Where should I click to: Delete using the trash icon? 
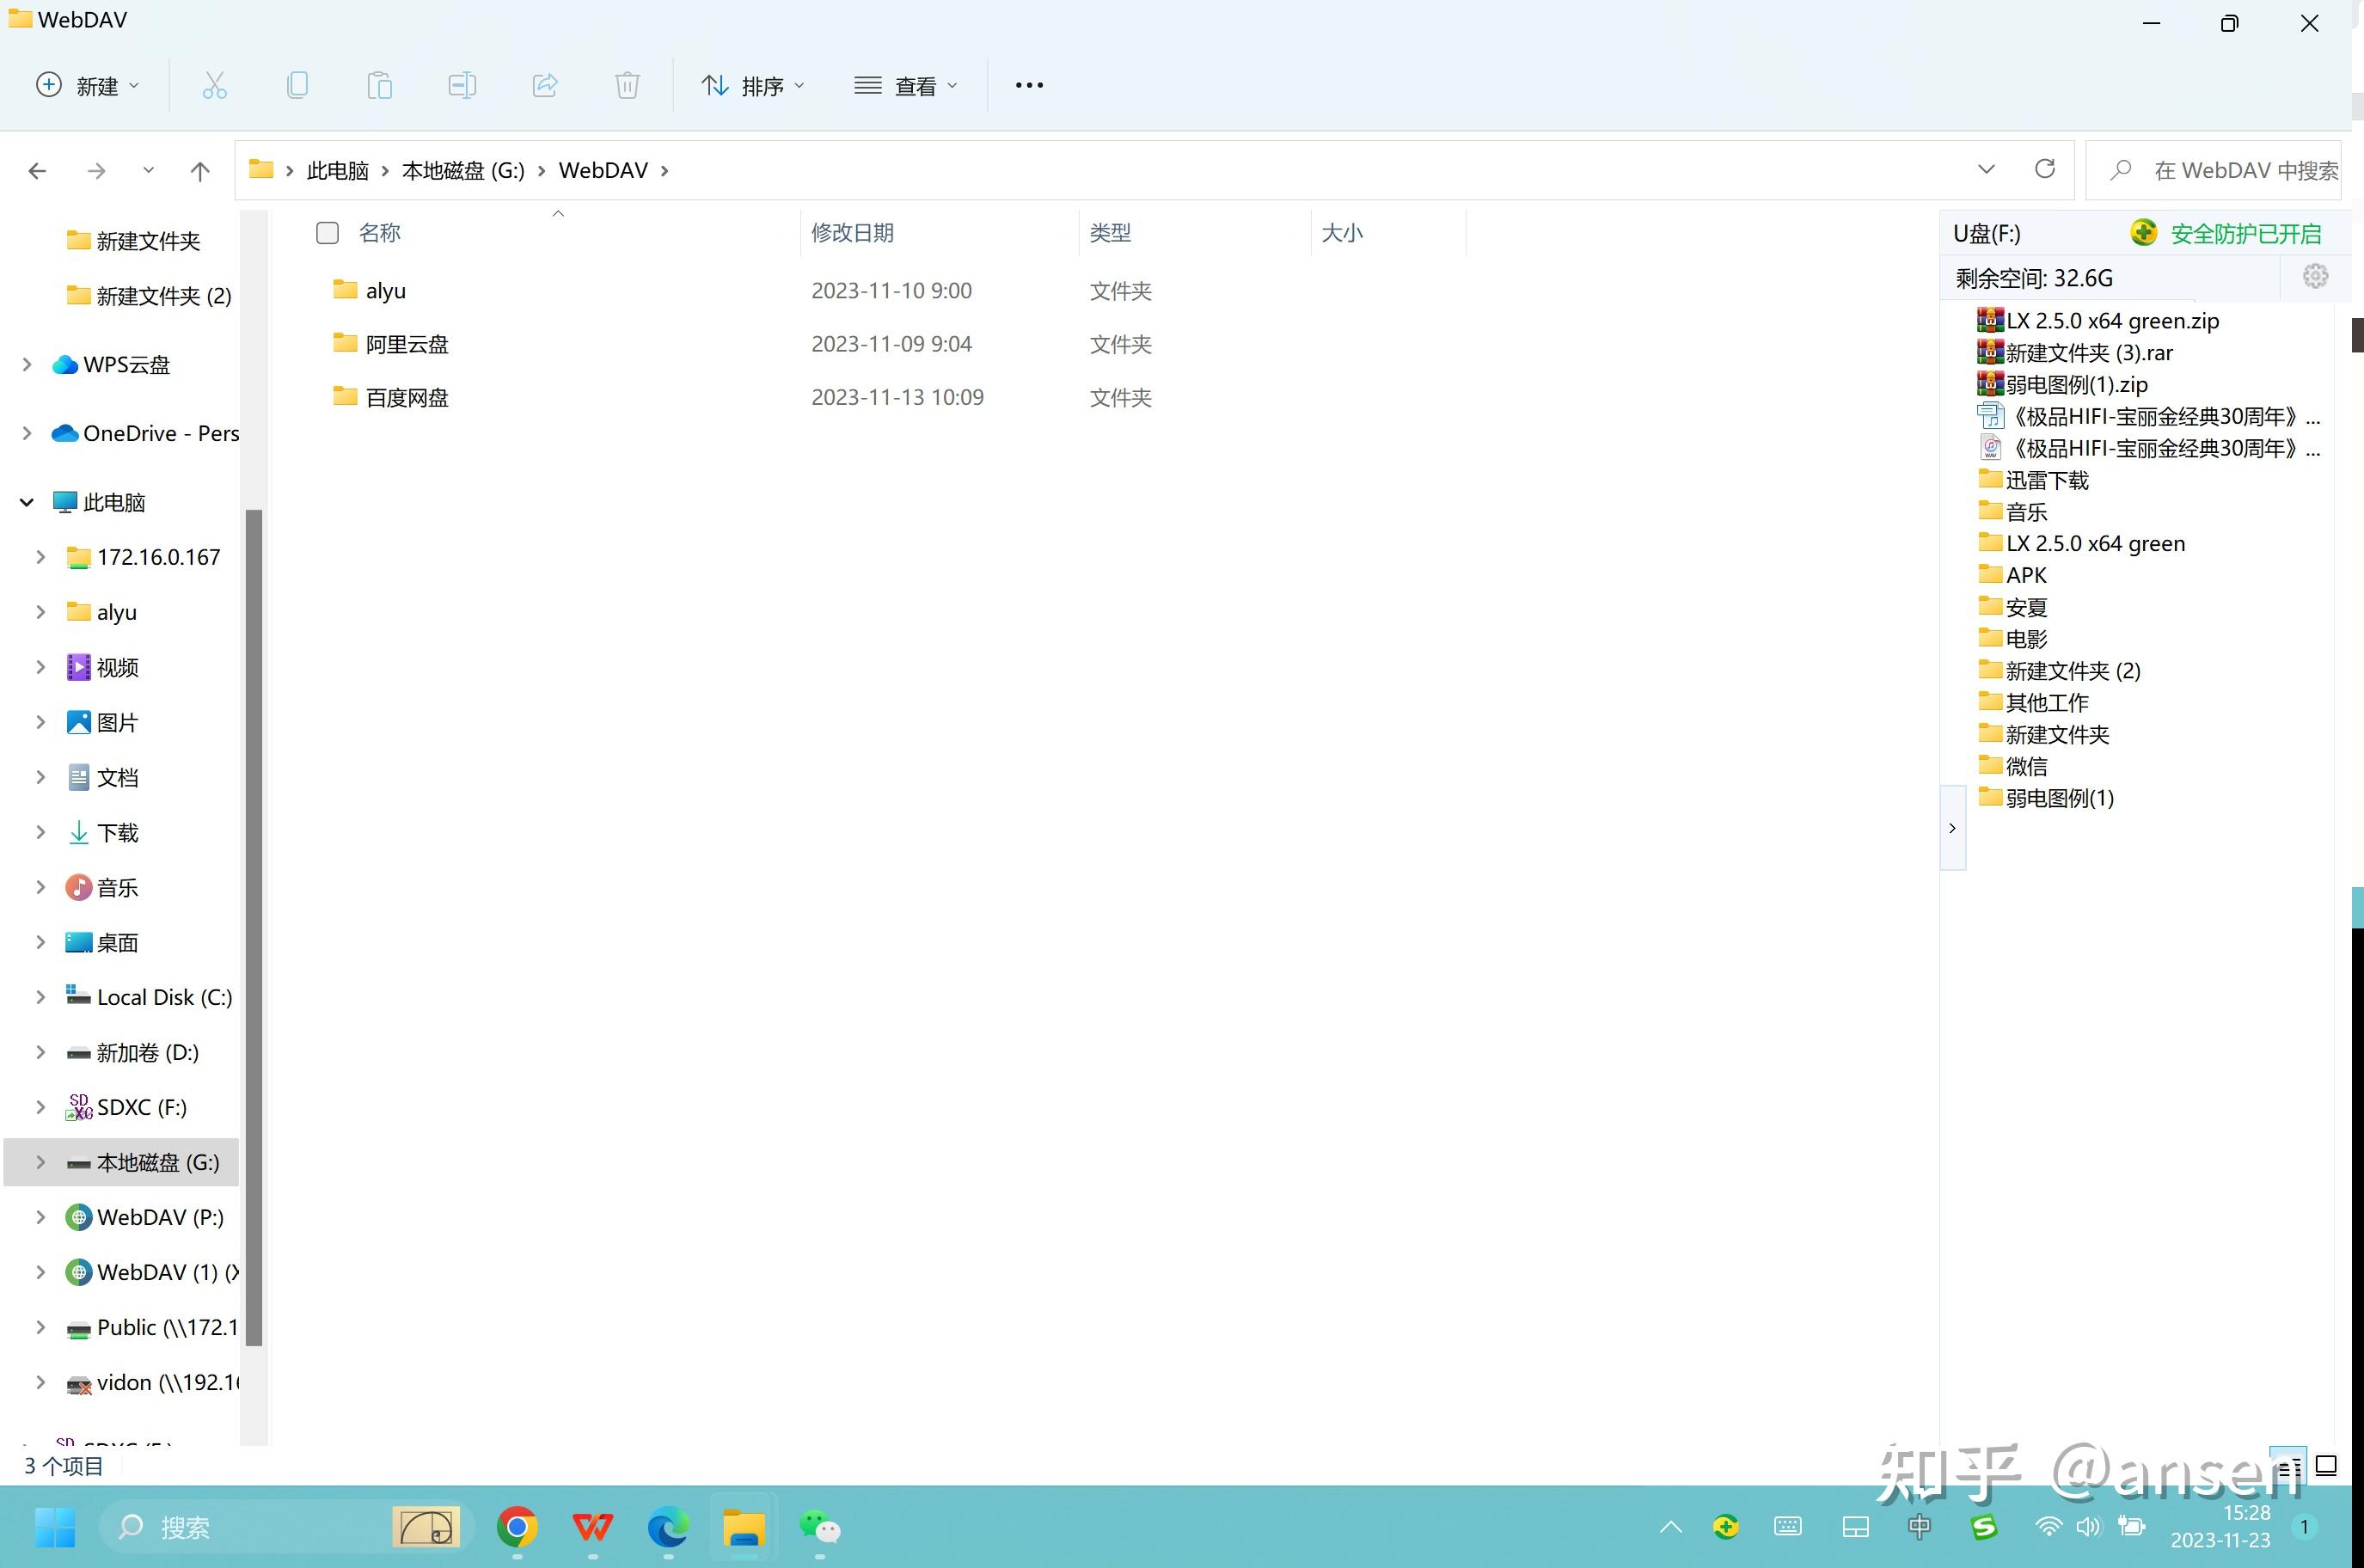point(627,85)
